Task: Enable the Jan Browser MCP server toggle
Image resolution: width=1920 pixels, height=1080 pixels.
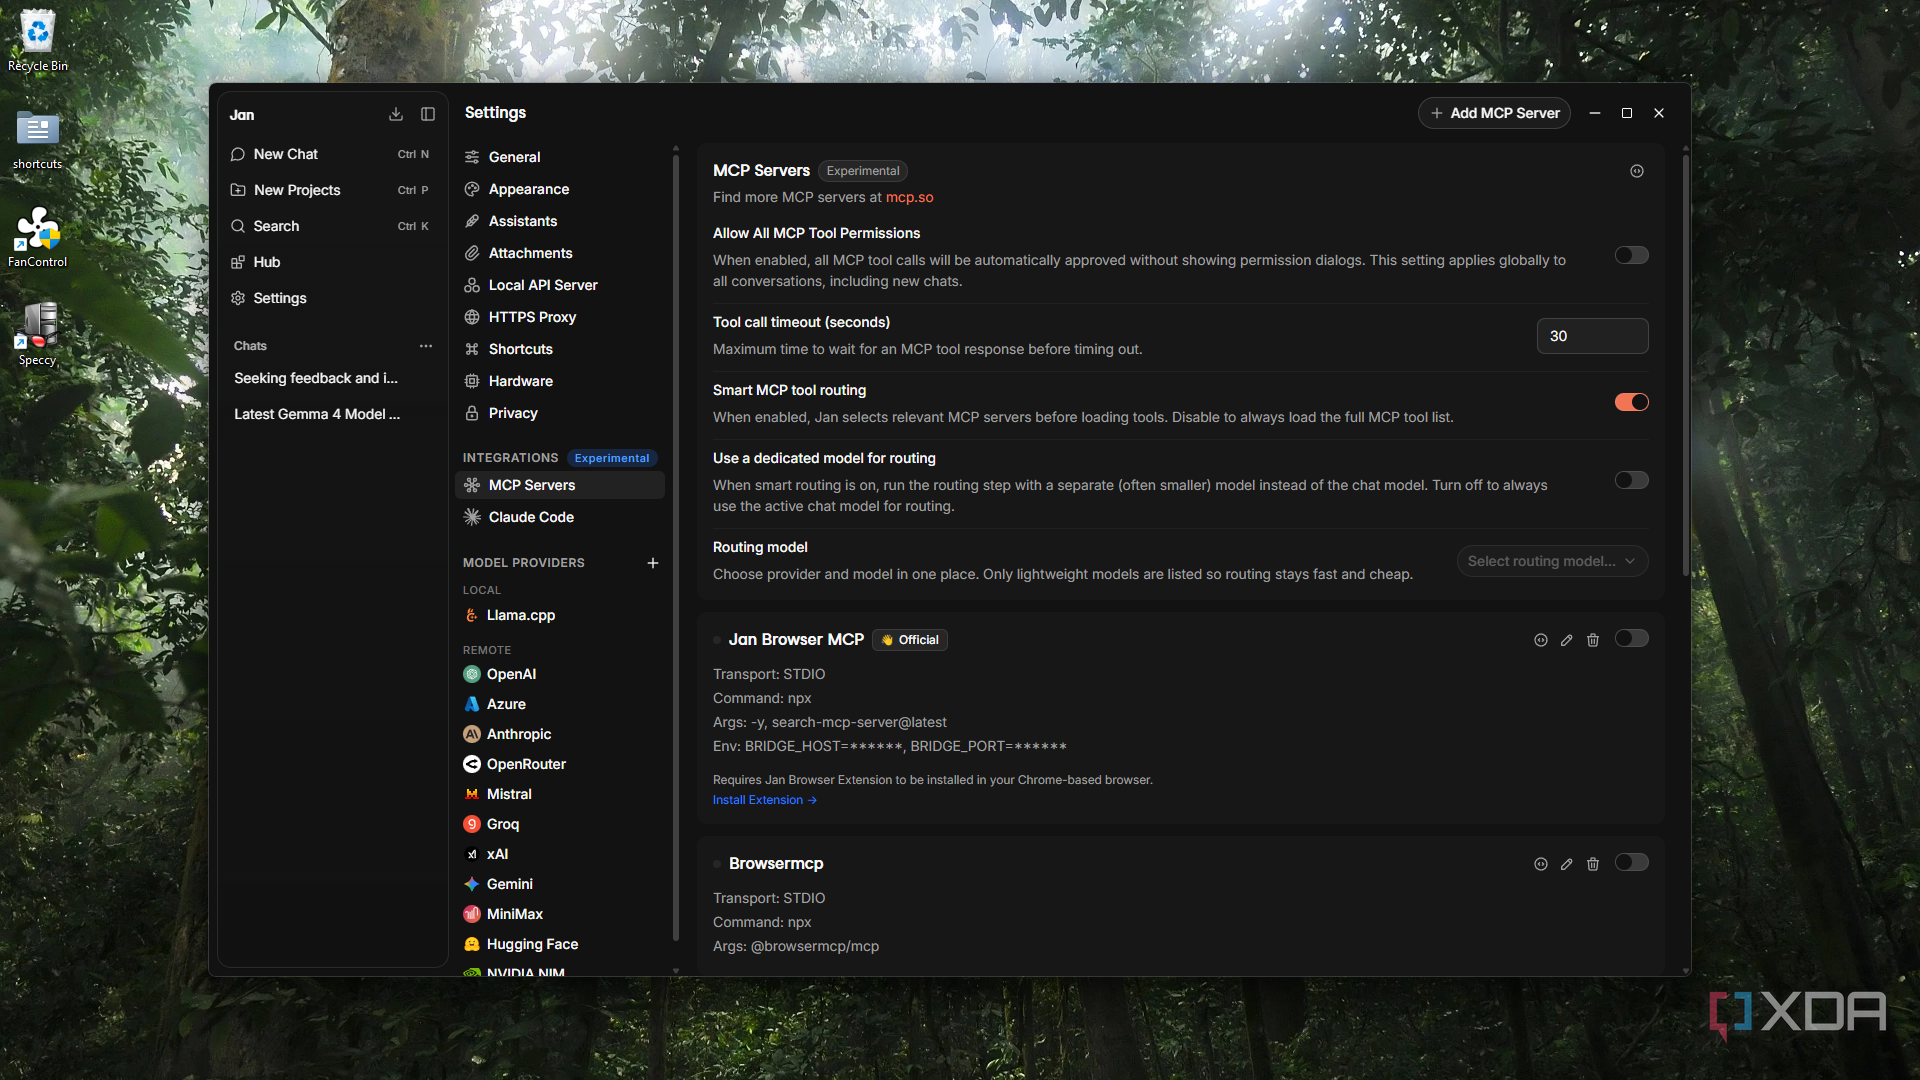Action: [1631, 638]
